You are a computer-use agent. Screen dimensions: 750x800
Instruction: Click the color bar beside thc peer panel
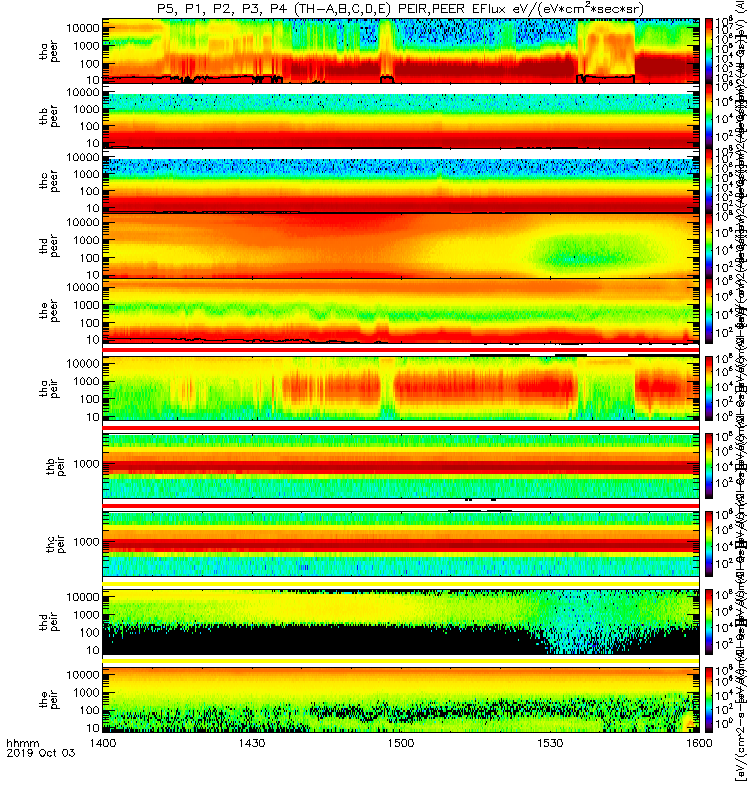pos(709,181)
